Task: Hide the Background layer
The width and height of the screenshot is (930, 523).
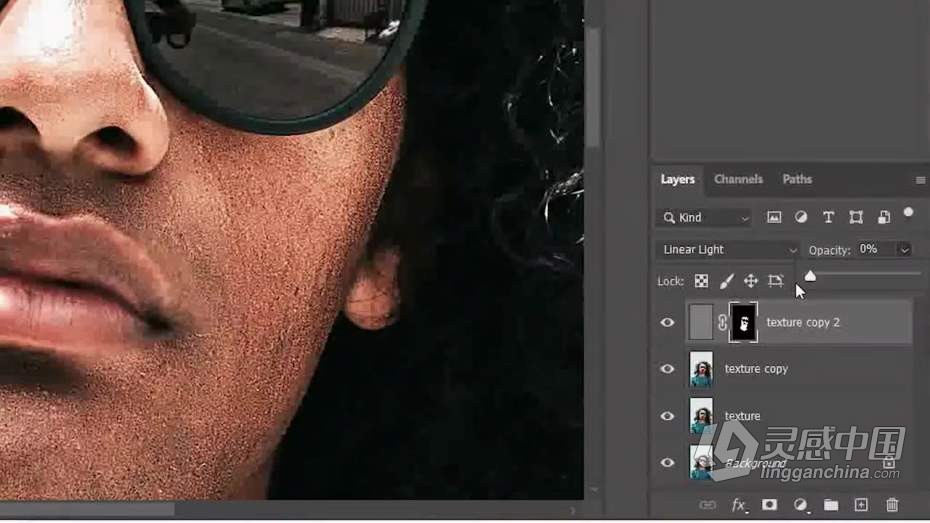Action: (667, 463)
